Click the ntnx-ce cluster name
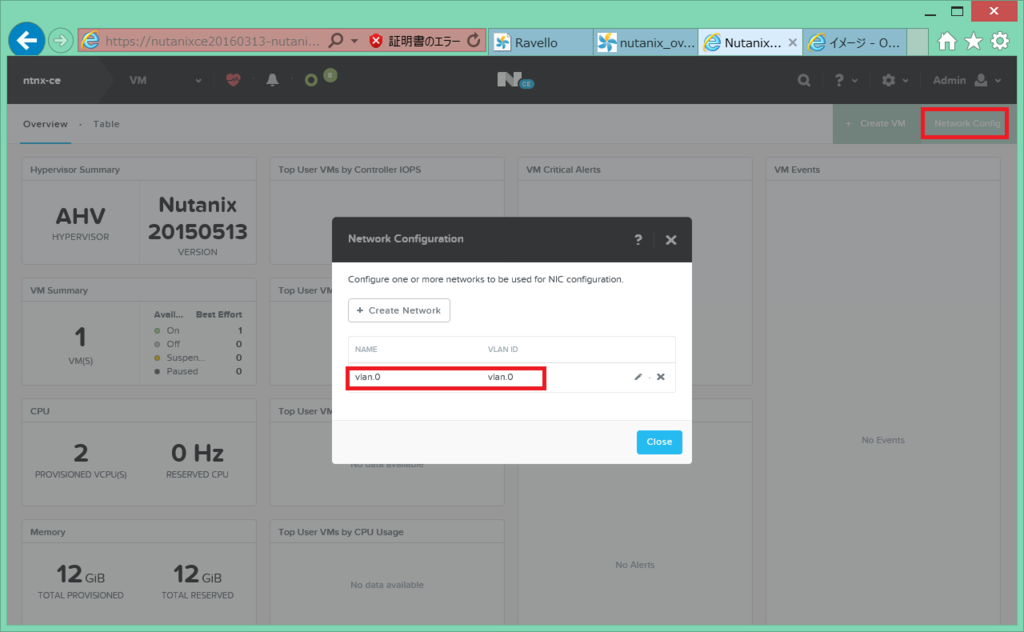This screenshot has width=1024, height=632. 42,80
